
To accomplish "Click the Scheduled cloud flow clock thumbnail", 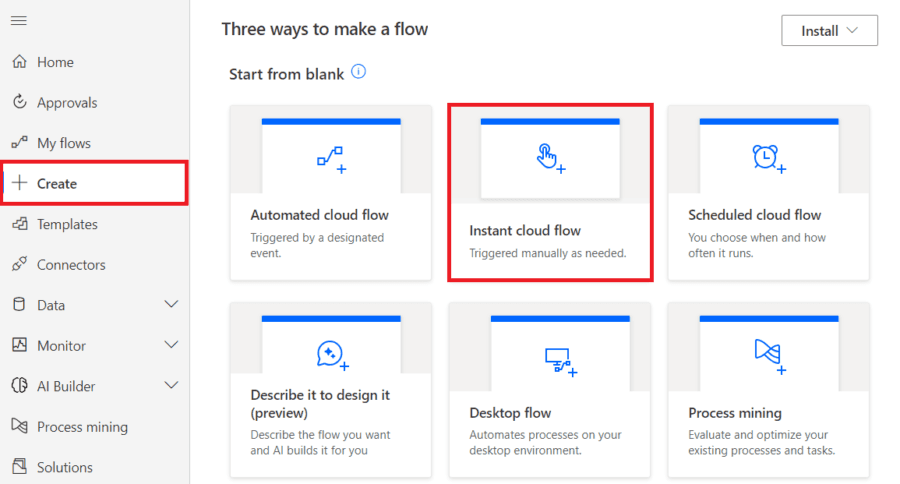I will point(768,157).
